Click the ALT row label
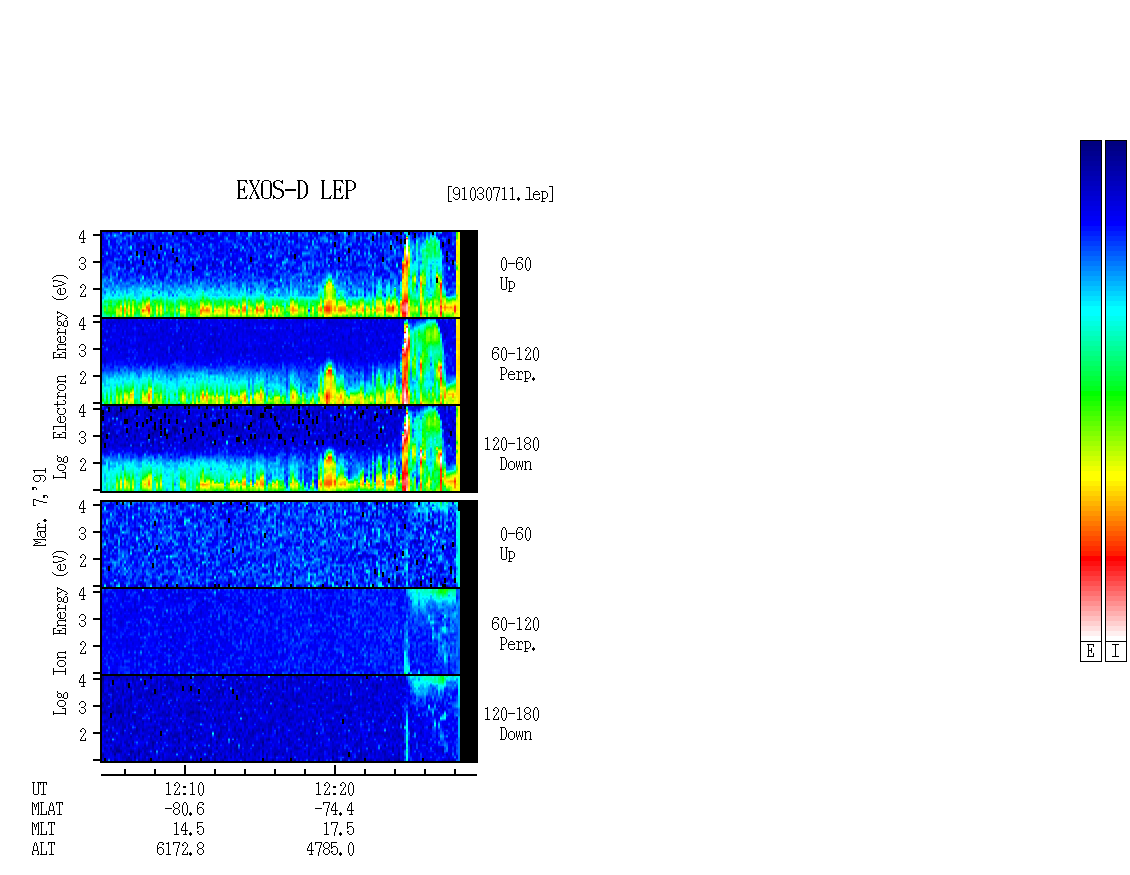The height and width of the screenshot is (875, 1130). (43, 850)
